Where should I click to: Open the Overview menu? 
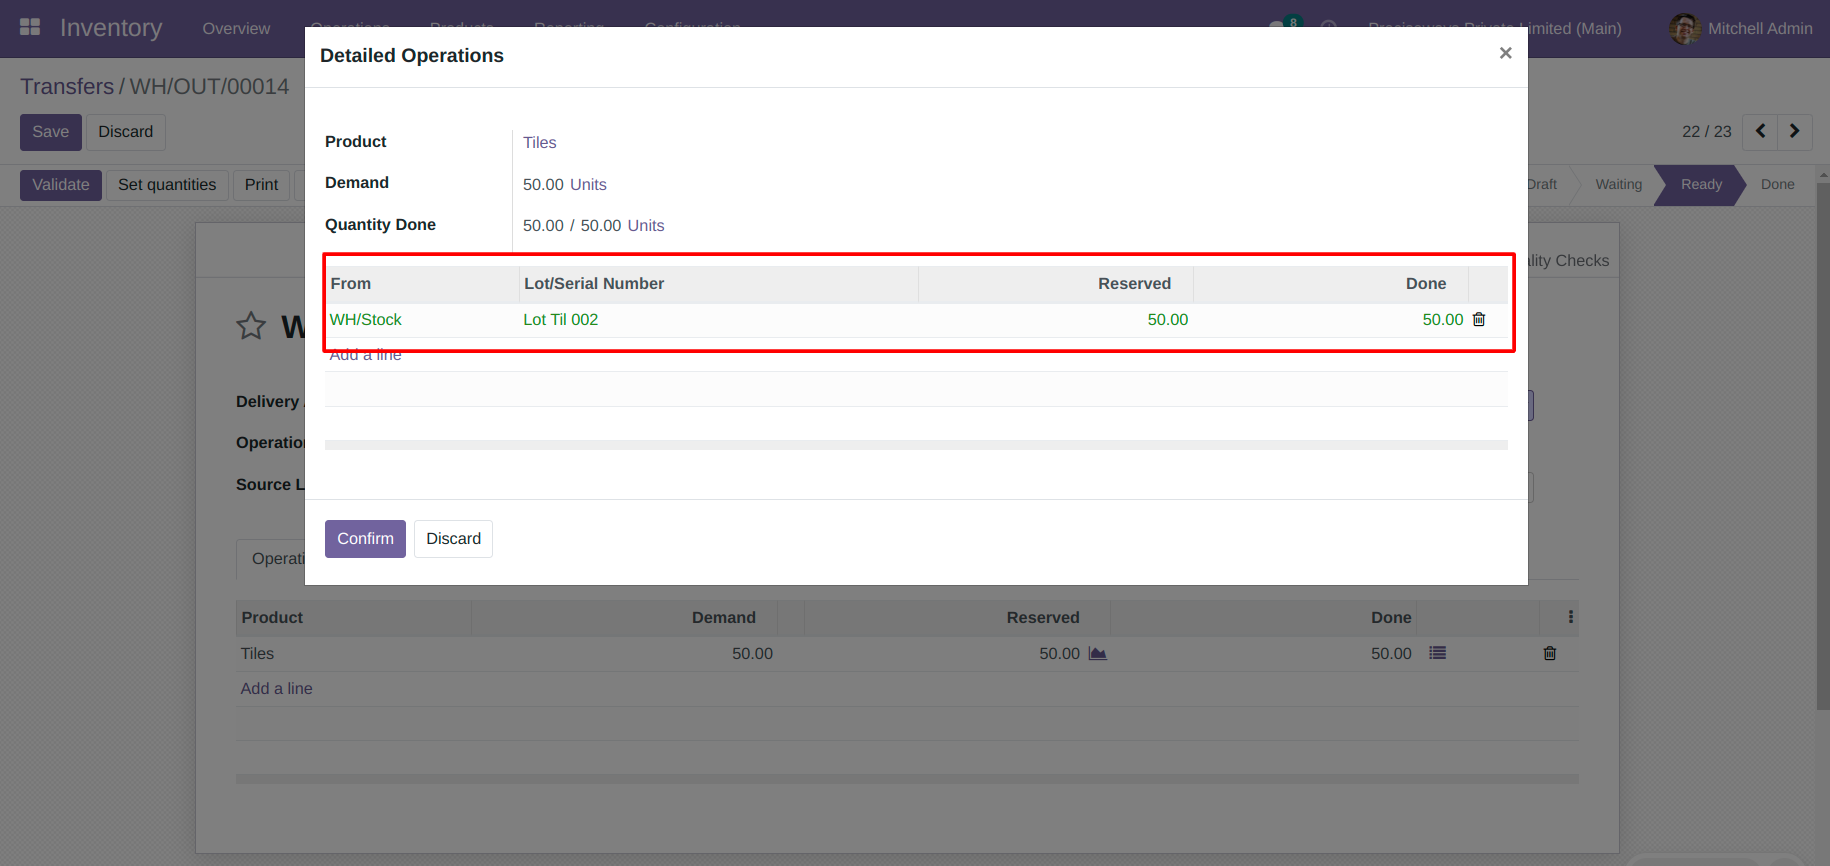[236, 28]
